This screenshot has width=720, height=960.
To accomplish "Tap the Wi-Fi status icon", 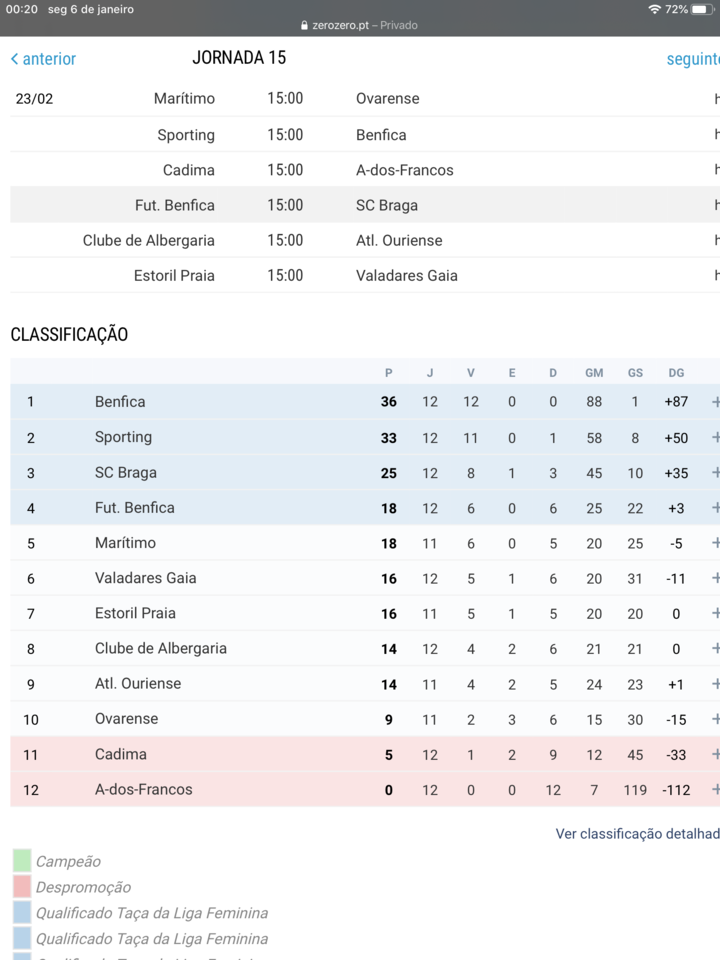I will 654,9.
